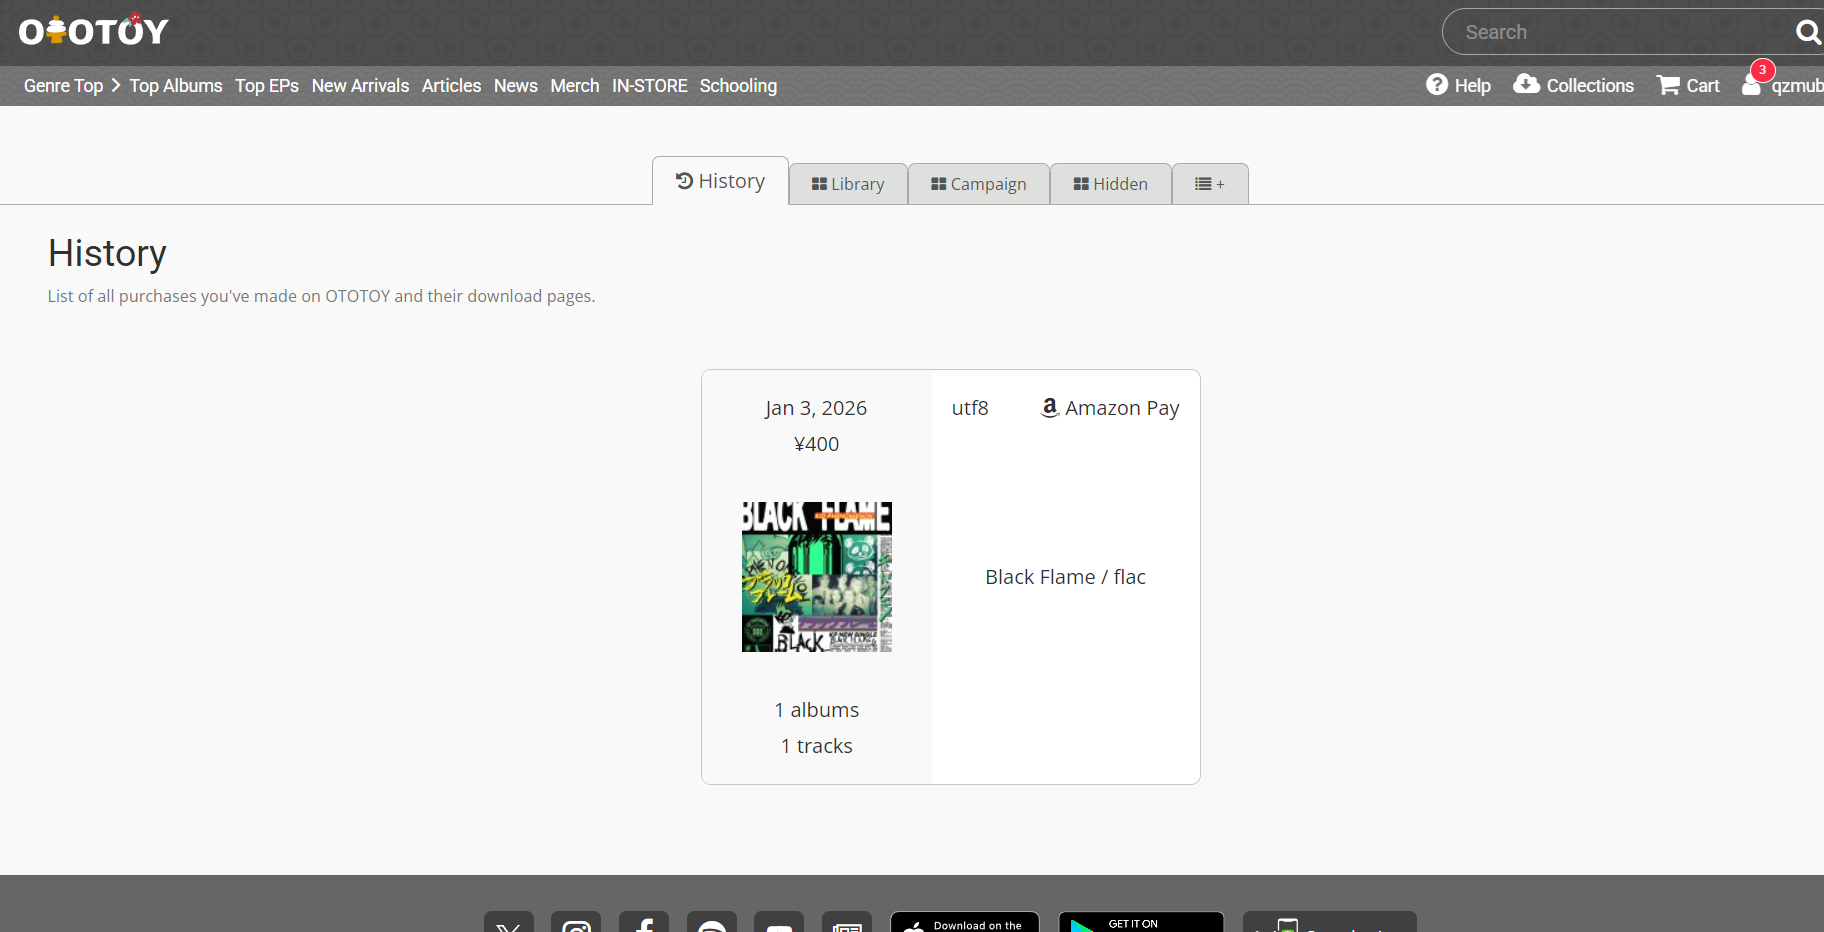Open the shopping Cart icon

(1668, 85)
